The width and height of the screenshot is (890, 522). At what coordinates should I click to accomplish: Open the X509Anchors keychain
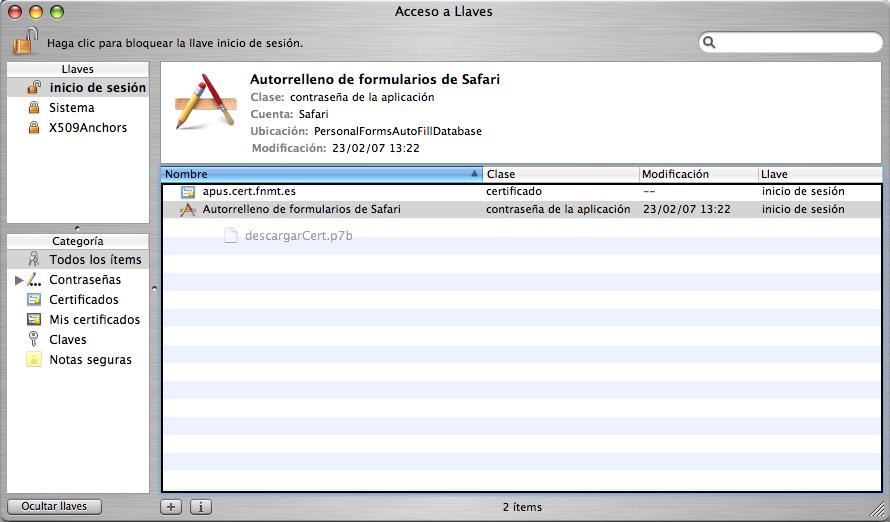click(78, 127)
